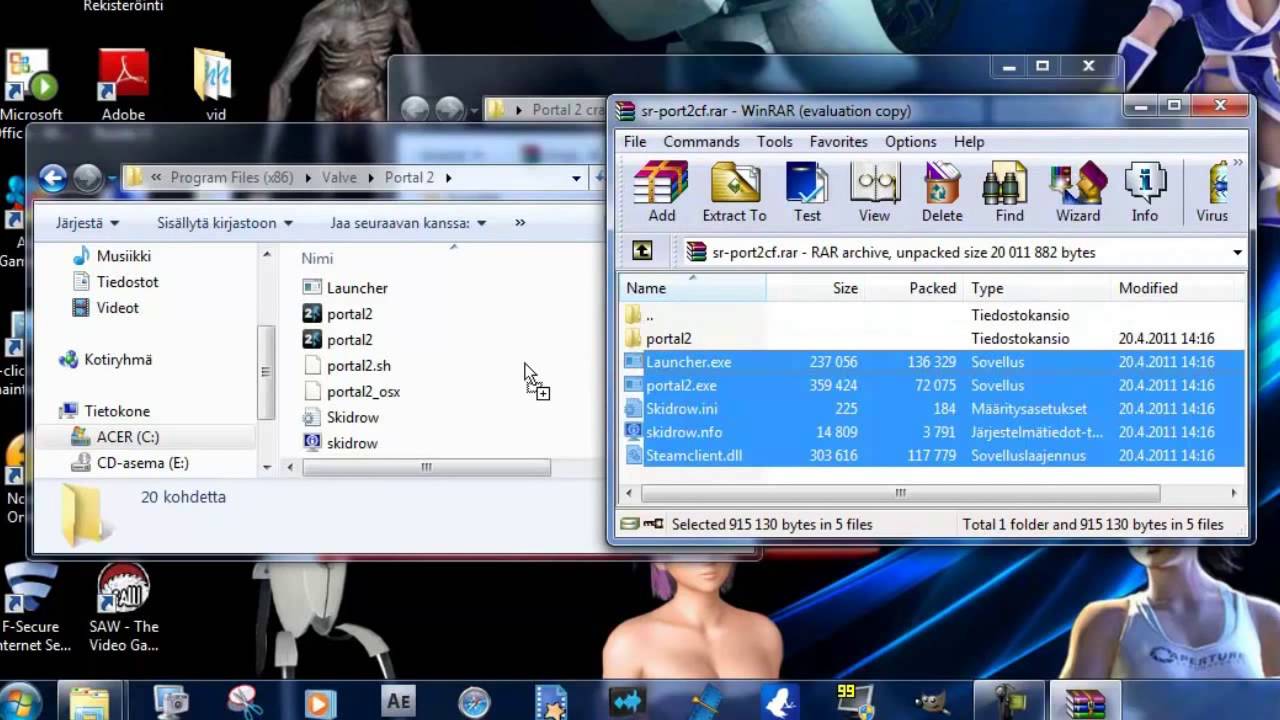Click the Explorer navigation pane vertical scrollbar
Screen dimensions: 1280x720
[266, 372]
